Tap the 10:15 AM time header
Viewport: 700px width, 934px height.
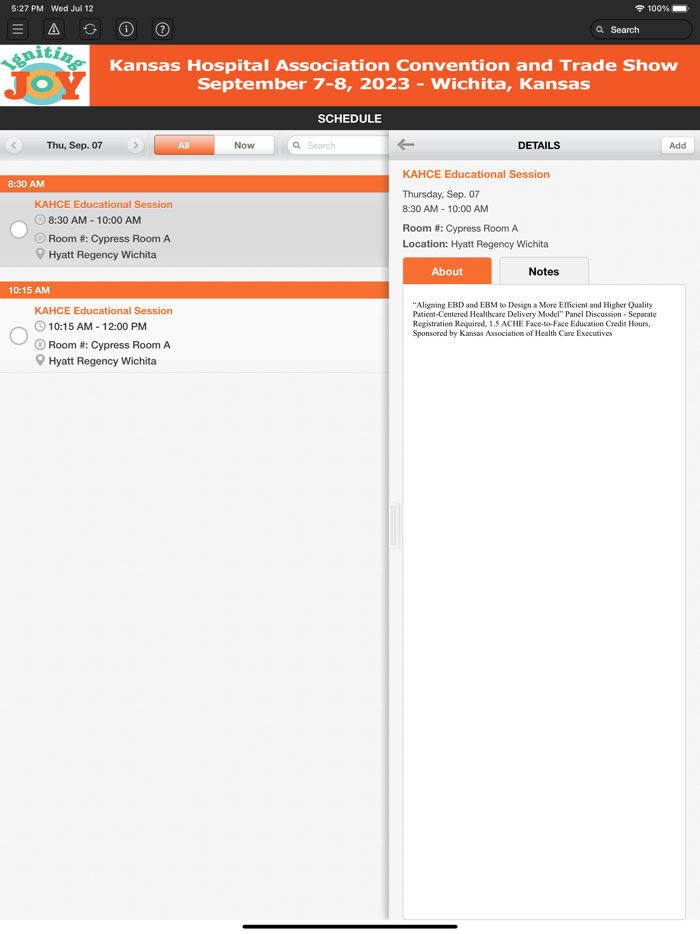pos(194,290)
